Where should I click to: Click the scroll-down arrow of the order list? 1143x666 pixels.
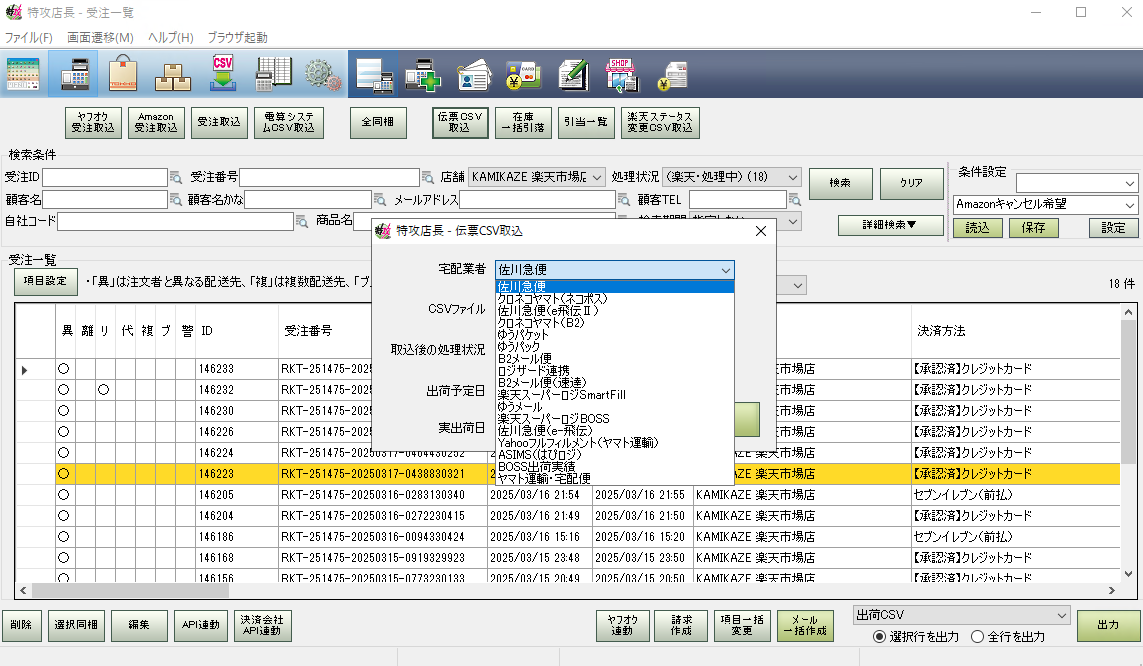[x=1128, y=574]
